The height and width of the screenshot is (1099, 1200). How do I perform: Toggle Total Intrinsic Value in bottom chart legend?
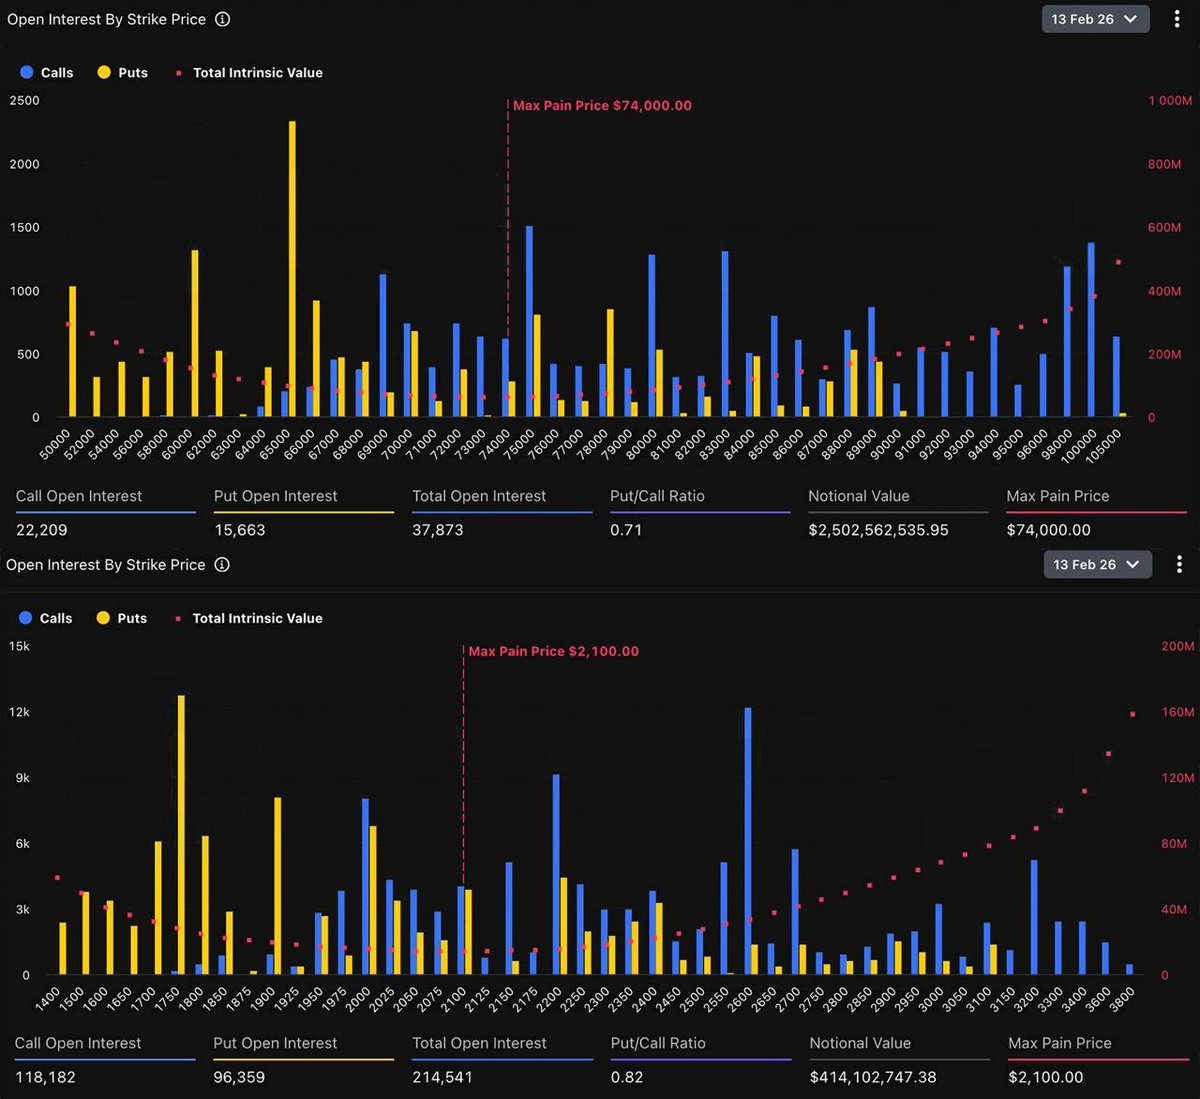click(x=248, y=618)
